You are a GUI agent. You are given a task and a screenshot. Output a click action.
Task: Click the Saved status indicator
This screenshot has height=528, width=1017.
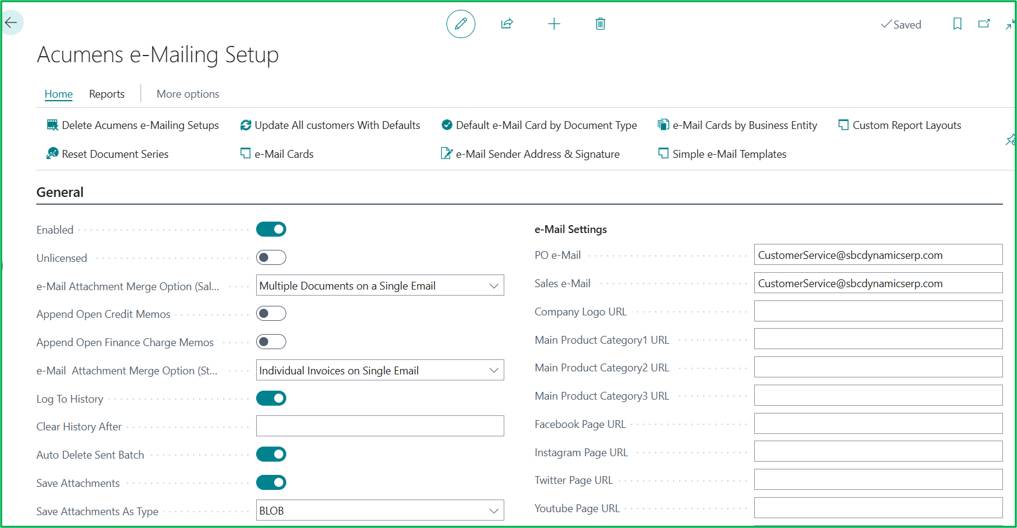(x=901, y=25)
